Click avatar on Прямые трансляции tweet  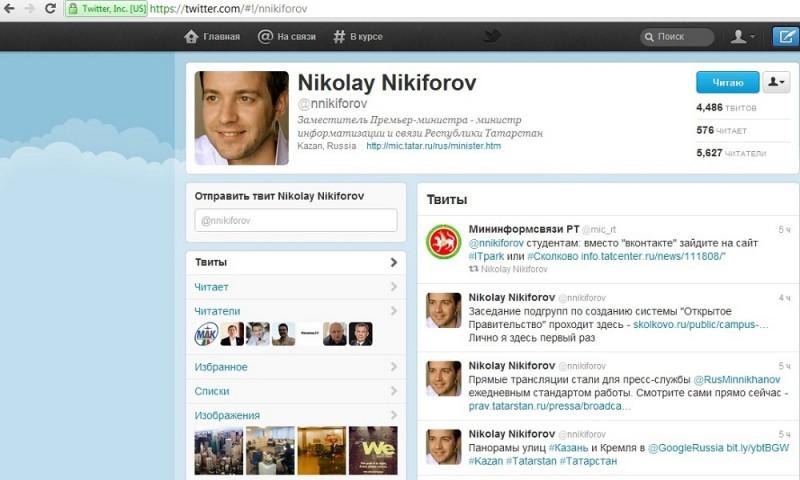click(444, 378)
